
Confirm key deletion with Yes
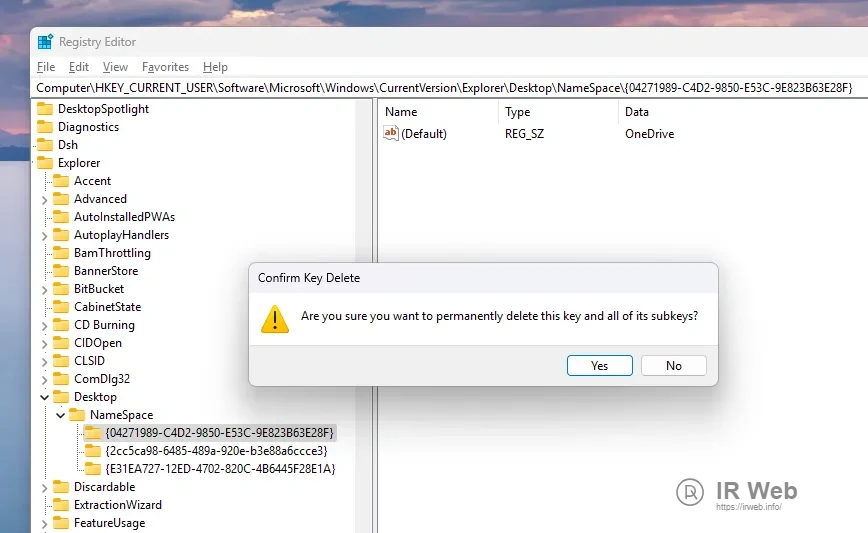tap(599, 366)
